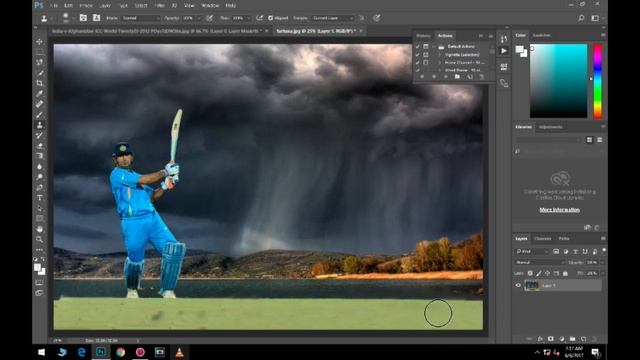Viewport: 640px width, 360px height.
Task: Toggle dialog box for Default Actions
Action: [x=426, y=47]
